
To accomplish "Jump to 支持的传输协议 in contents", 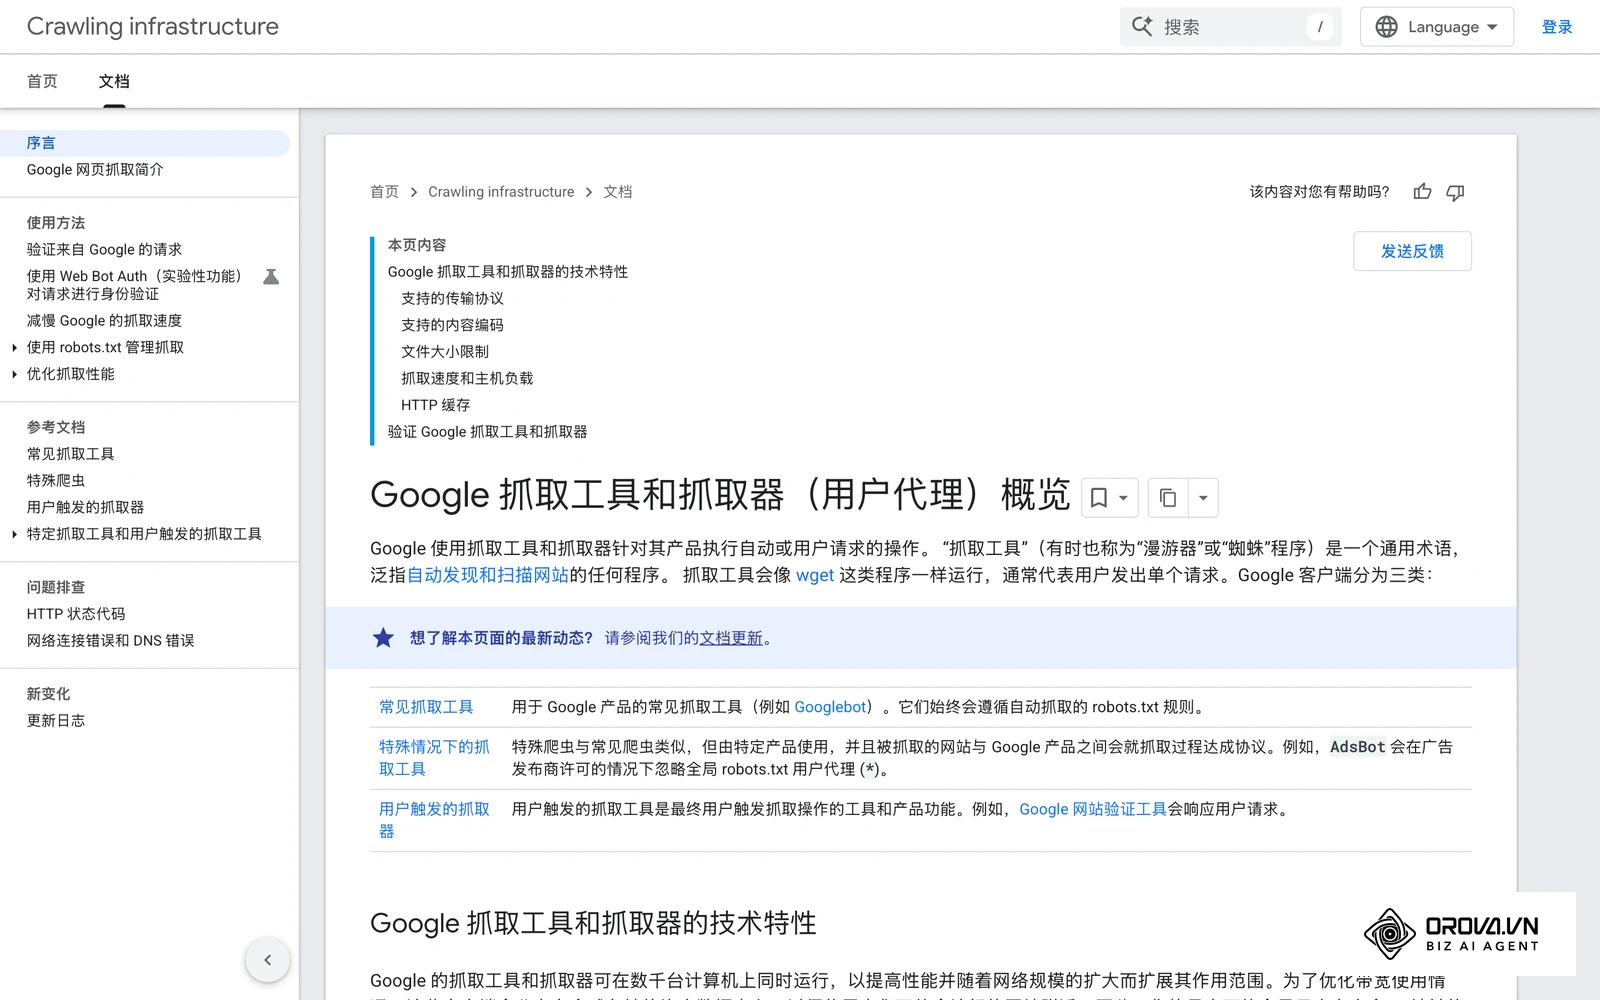I will [452, 299].
